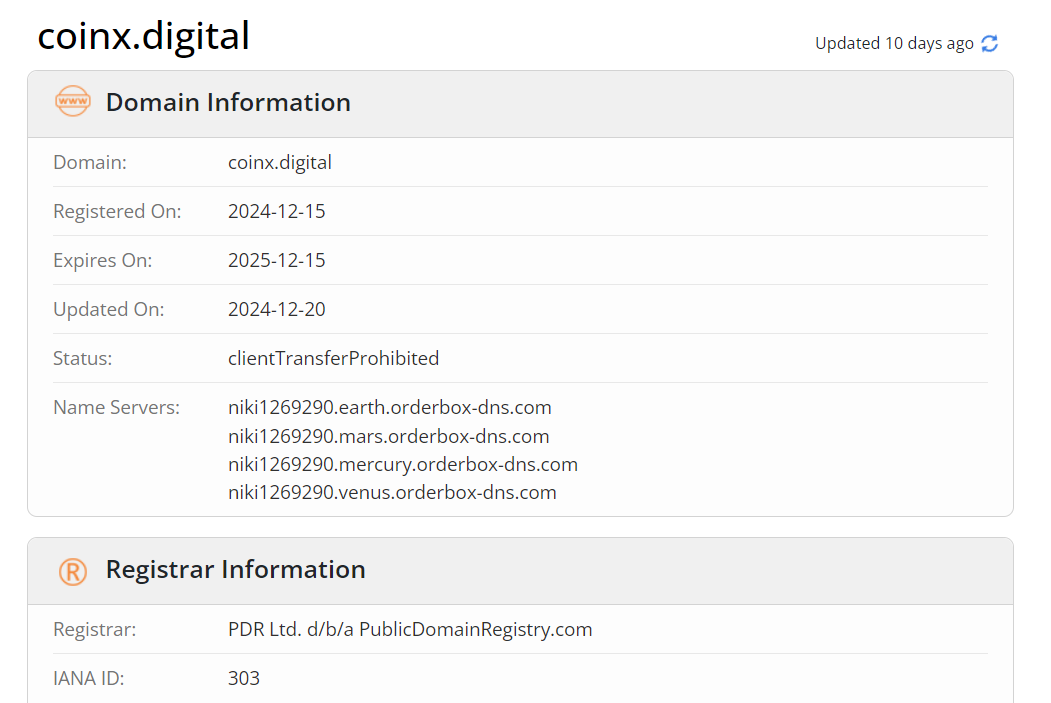Click the coinx.digital page title

(x=143, y=37)
